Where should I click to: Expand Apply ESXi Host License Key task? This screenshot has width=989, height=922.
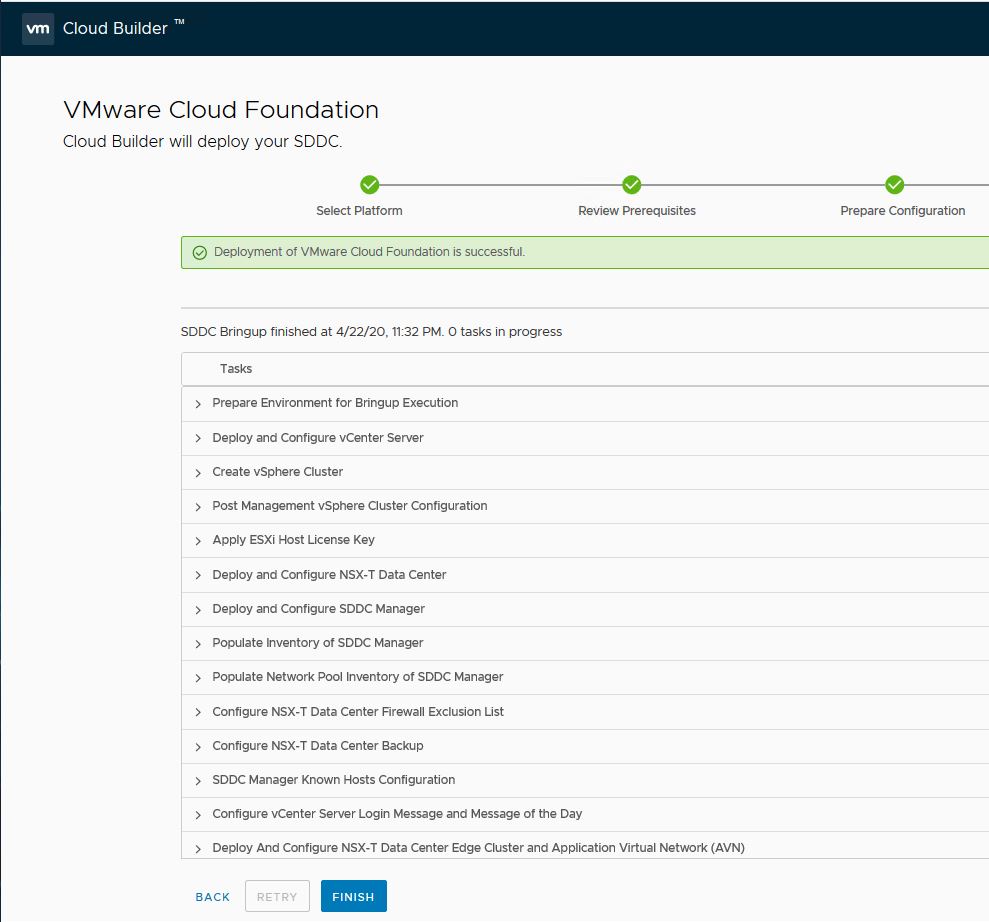198,541
